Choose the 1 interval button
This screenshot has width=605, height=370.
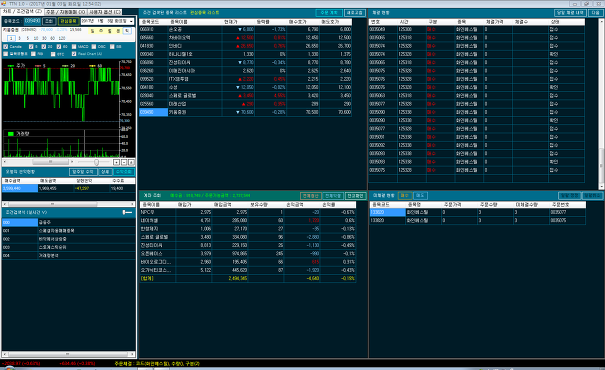tap(11, 38)
